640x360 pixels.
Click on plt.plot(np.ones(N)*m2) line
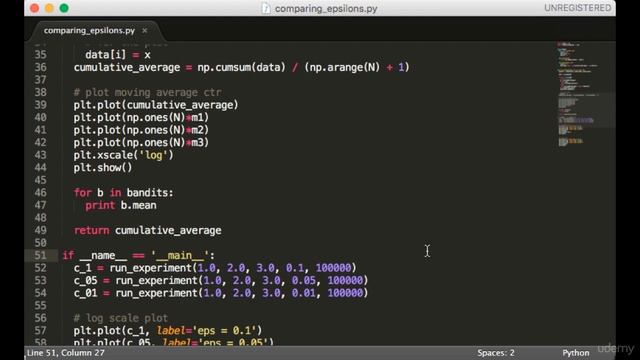pyautogui.click(x=141, y=130)
